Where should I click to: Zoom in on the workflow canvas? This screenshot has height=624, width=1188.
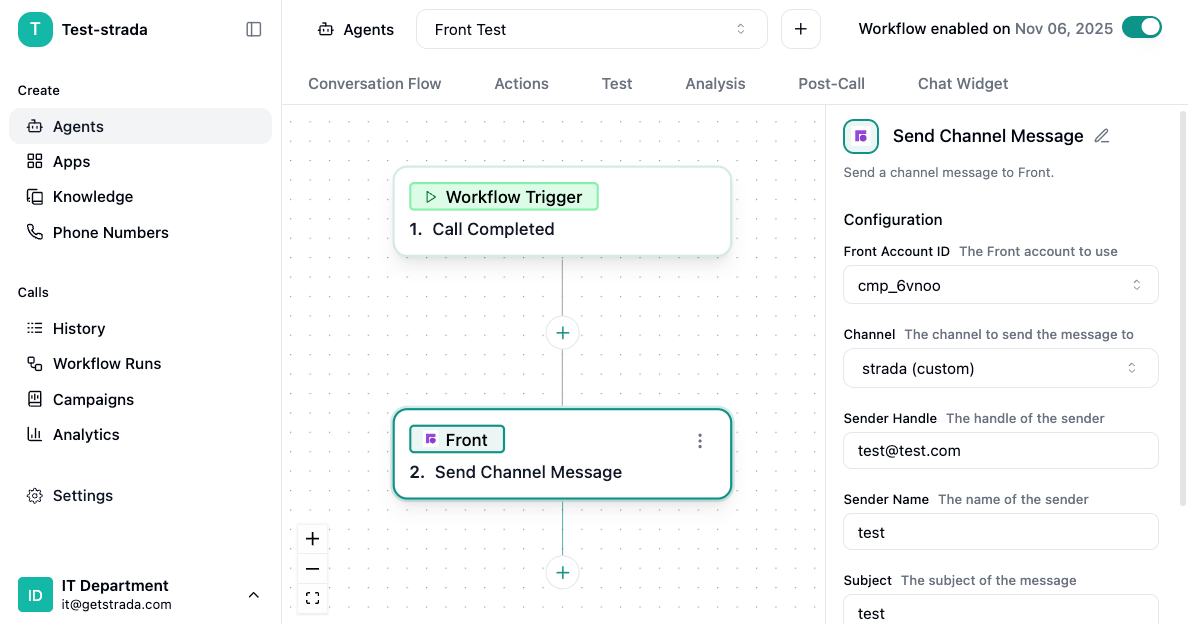312,539
